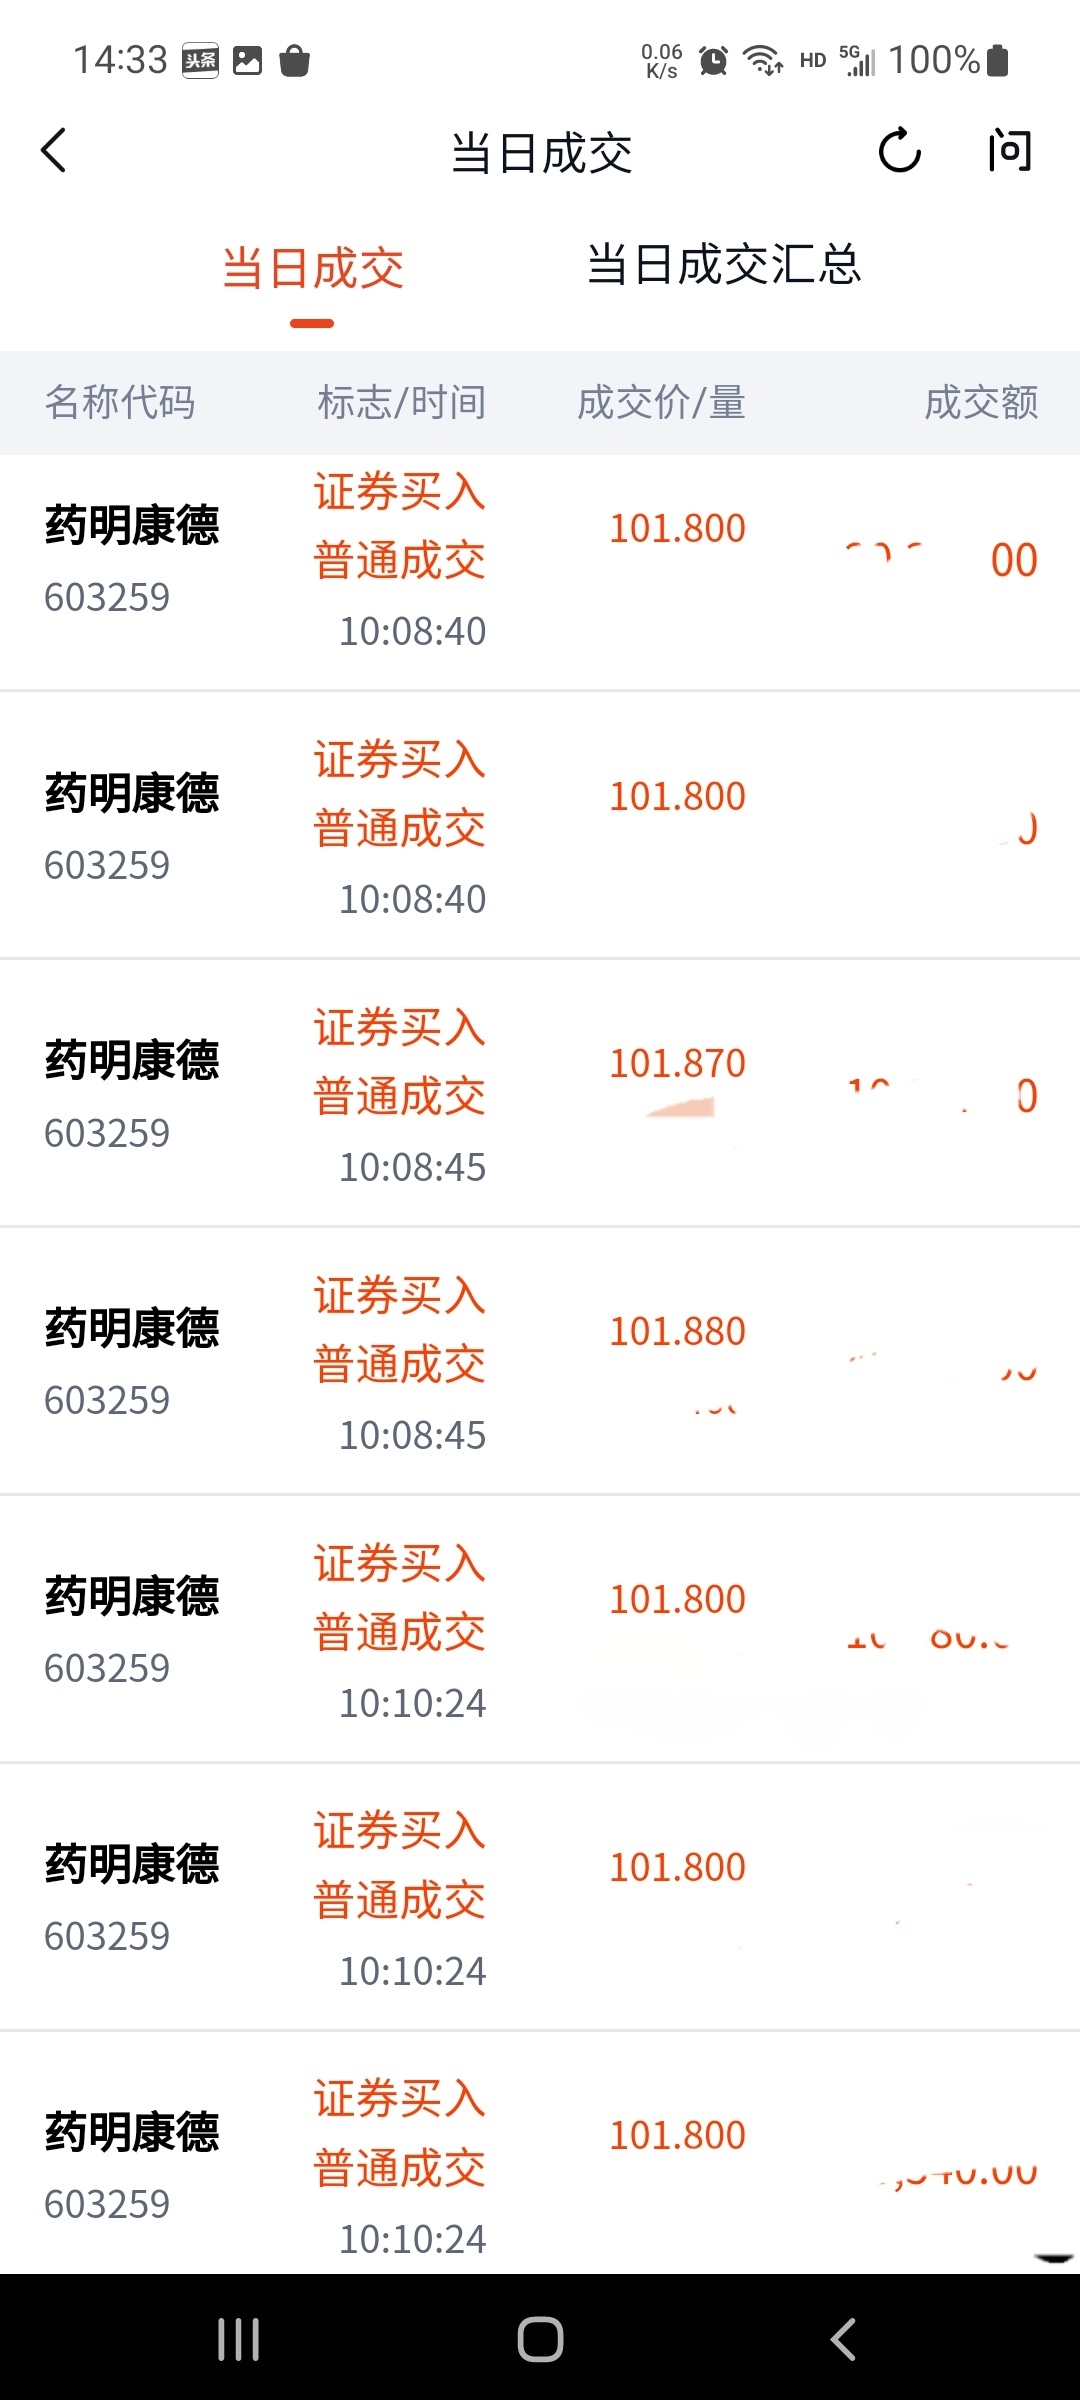Viewport: 1080px width, 2400px height.
Task: Tap the 头条 notification icon in the status bar
Action: click(x=200, y=61)
